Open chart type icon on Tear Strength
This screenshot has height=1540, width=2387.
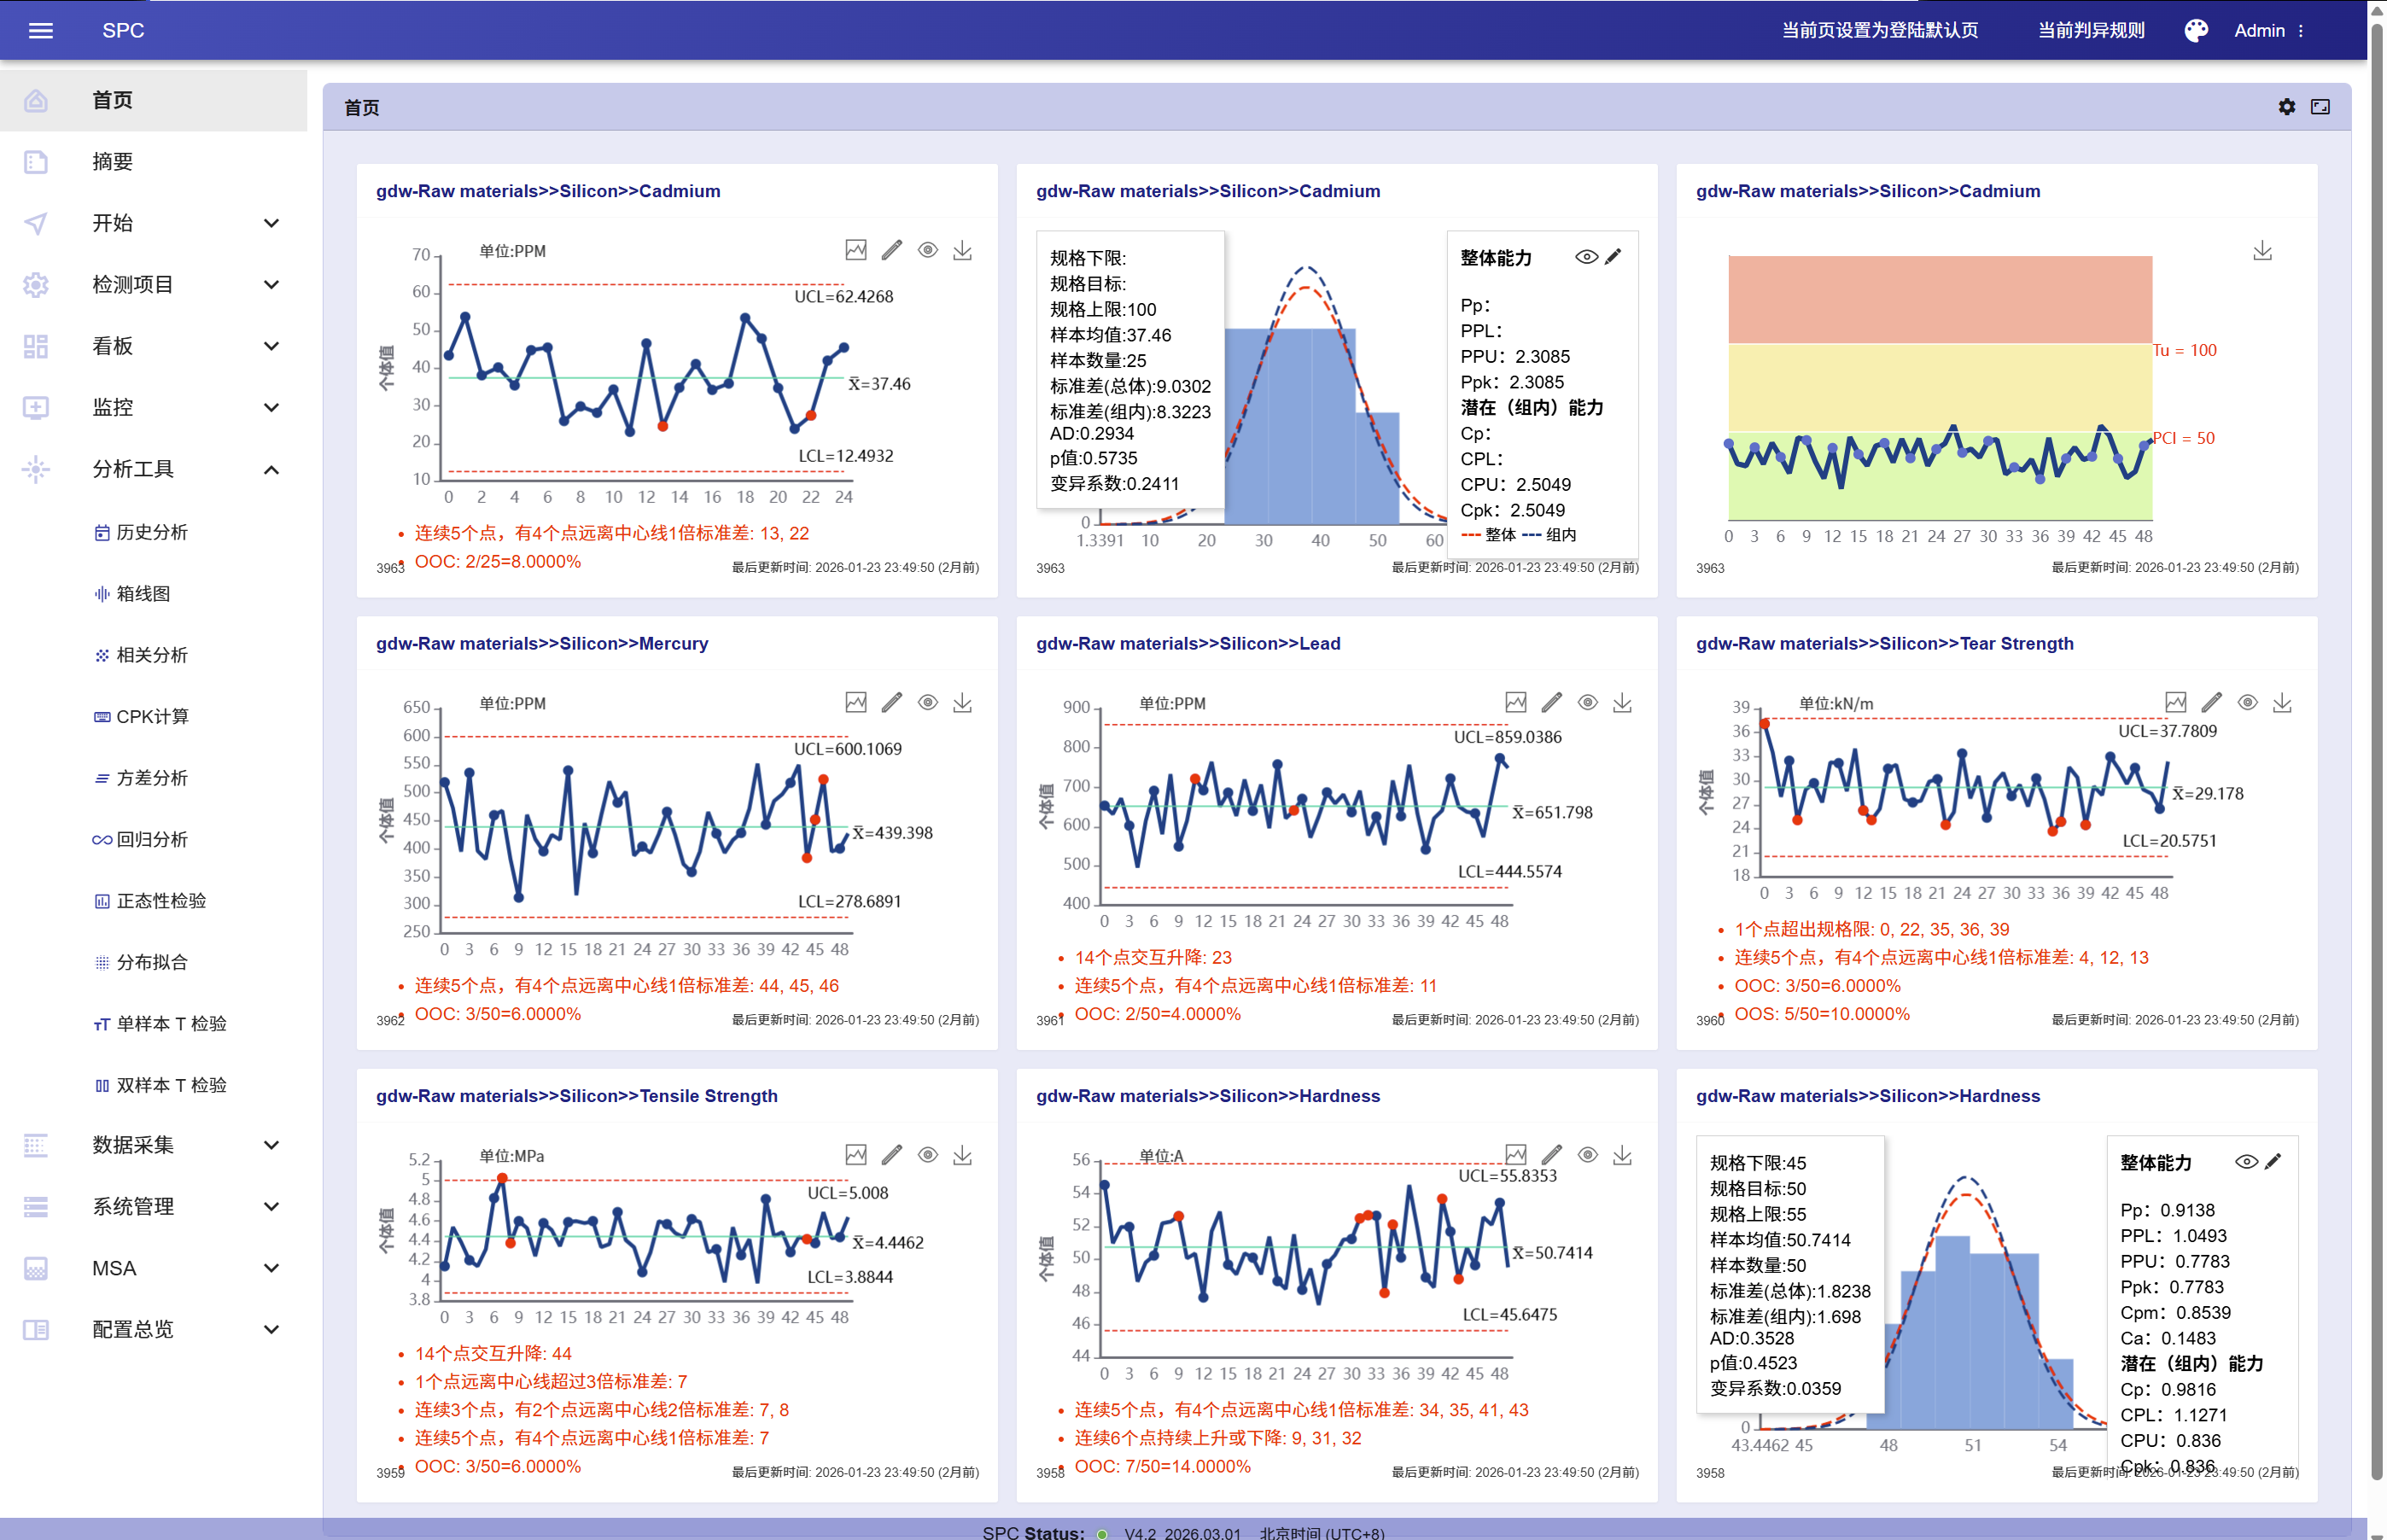pyautogui.click(x=2175, y=703)
